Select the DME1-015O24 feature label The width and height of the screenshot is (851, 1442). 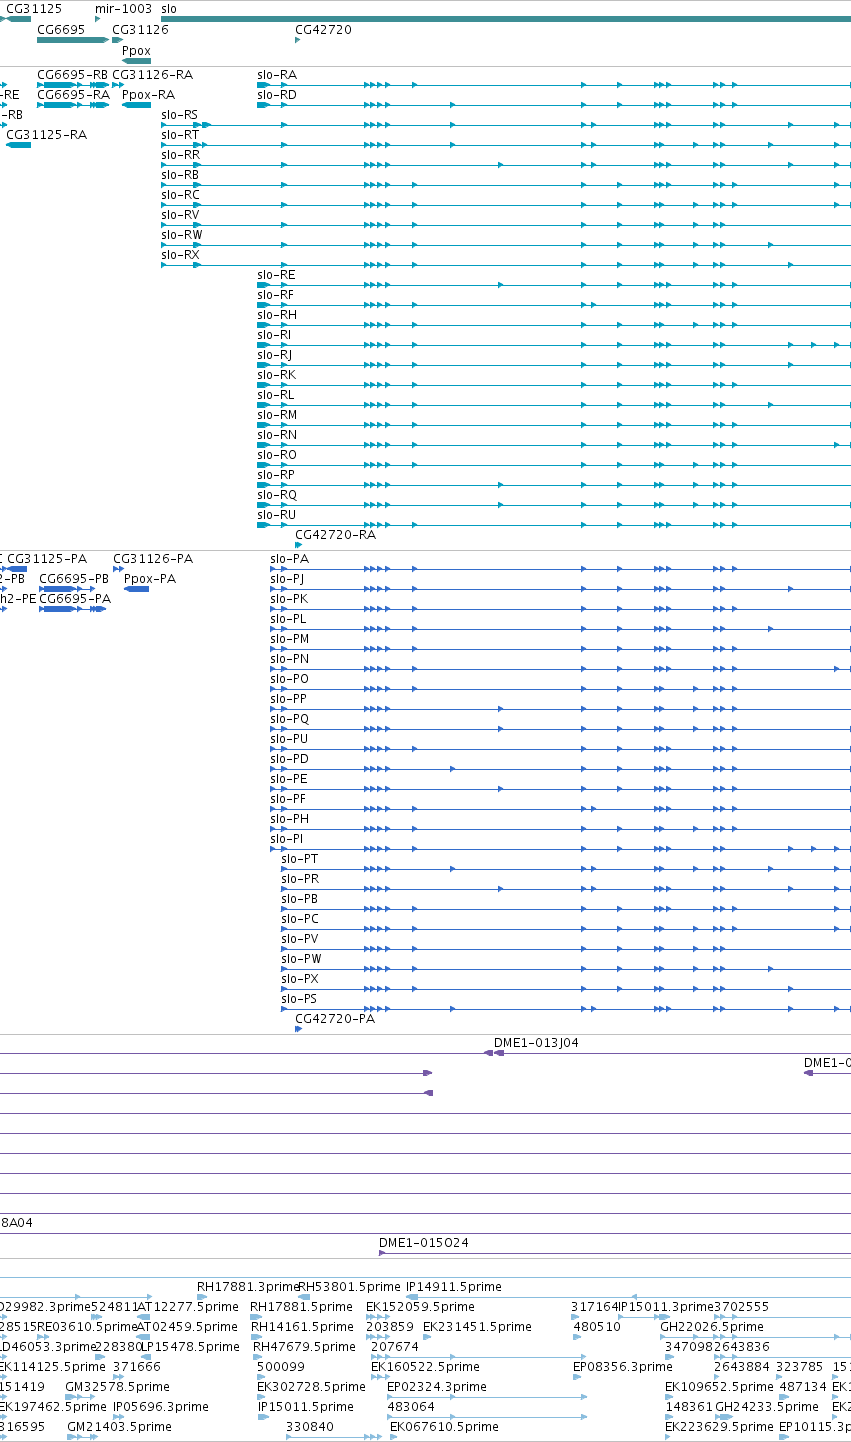423,1243
